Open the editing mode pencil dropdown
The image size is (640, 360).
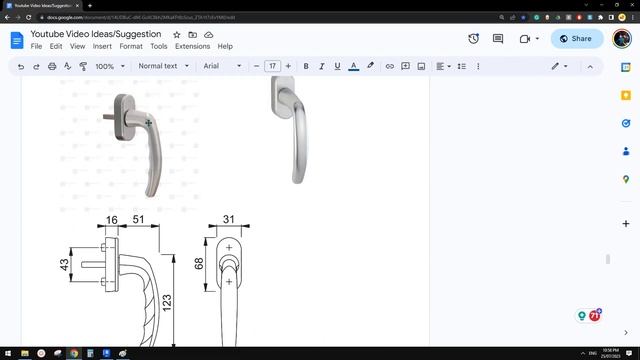click(x=559, y=66)
